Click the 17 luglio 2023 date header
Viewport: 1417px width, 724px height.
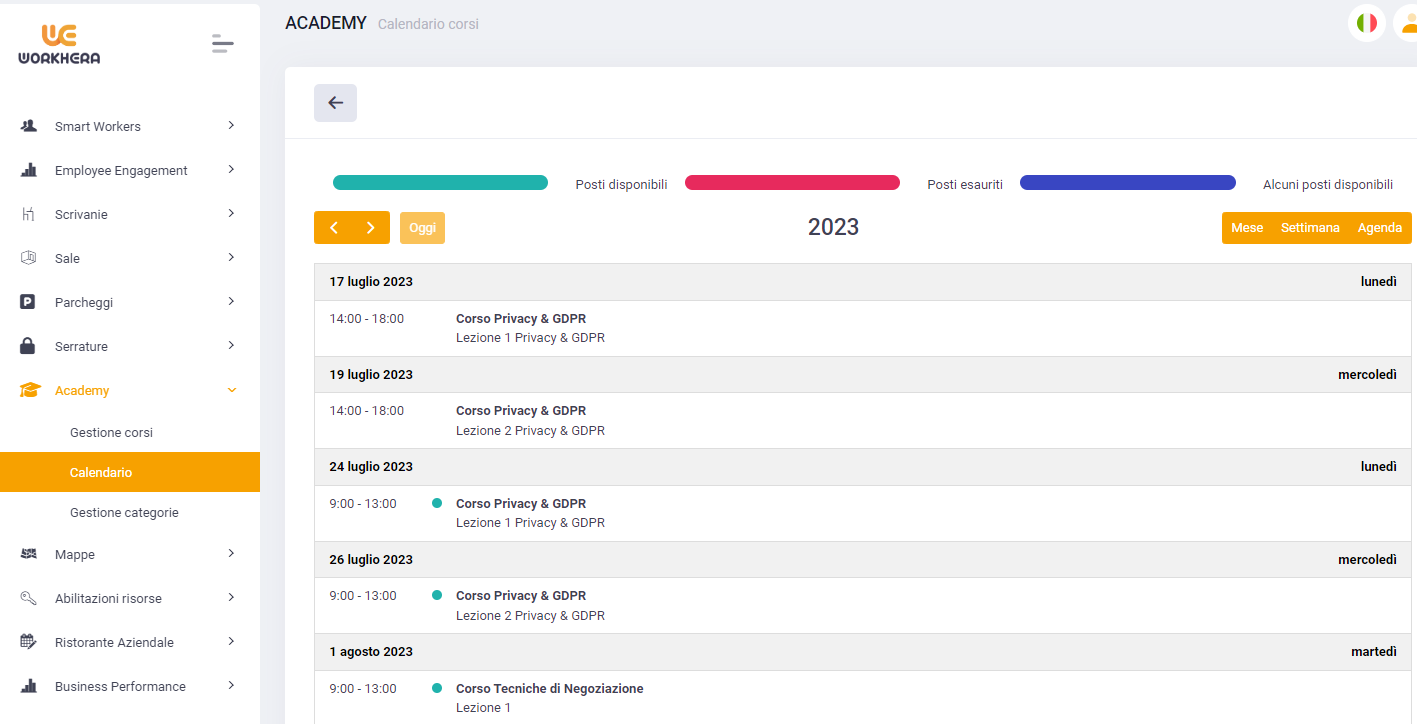(x=371, y=282)
